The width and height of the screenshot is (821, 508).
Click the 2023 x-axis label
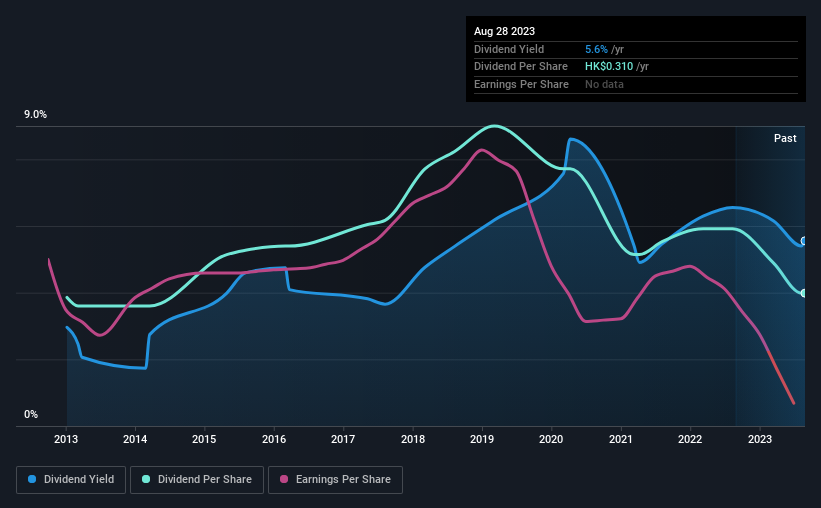(760, 439)
